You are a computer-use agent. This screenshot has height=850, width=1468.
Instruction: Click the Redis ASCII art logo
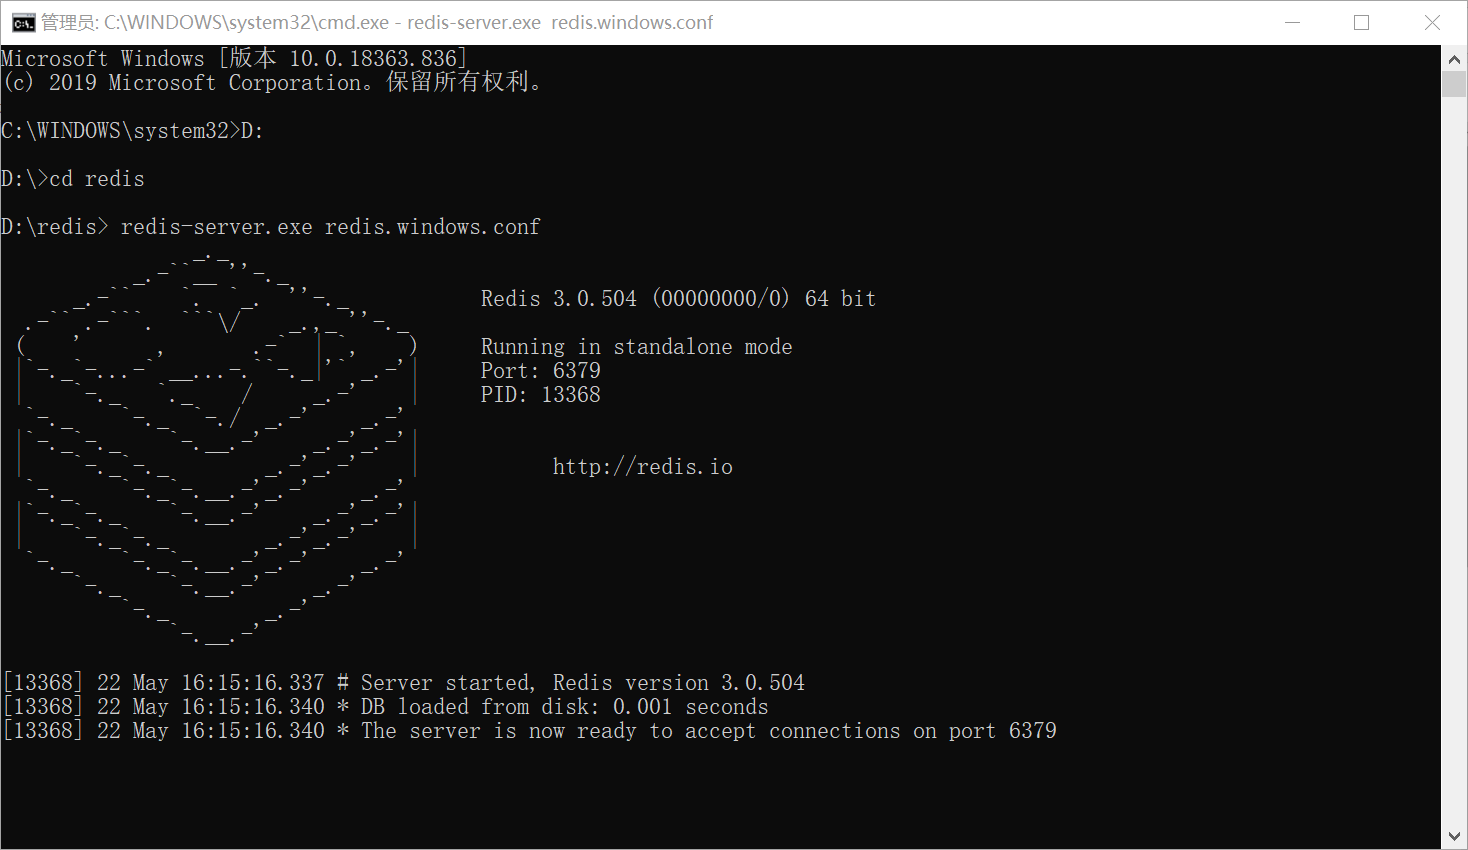click(x=217, y=447)
